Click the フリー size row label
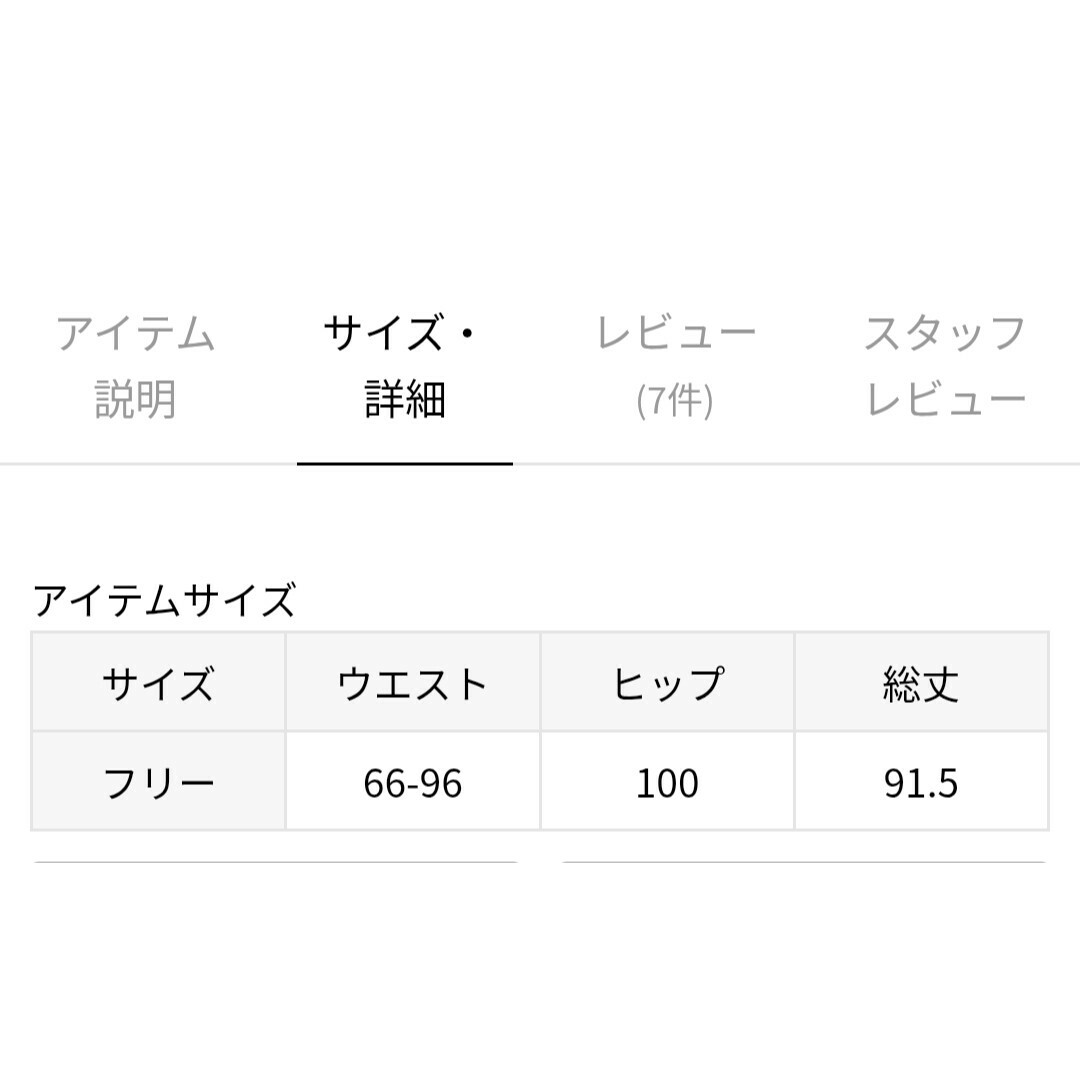 click(x=158, y=781)
